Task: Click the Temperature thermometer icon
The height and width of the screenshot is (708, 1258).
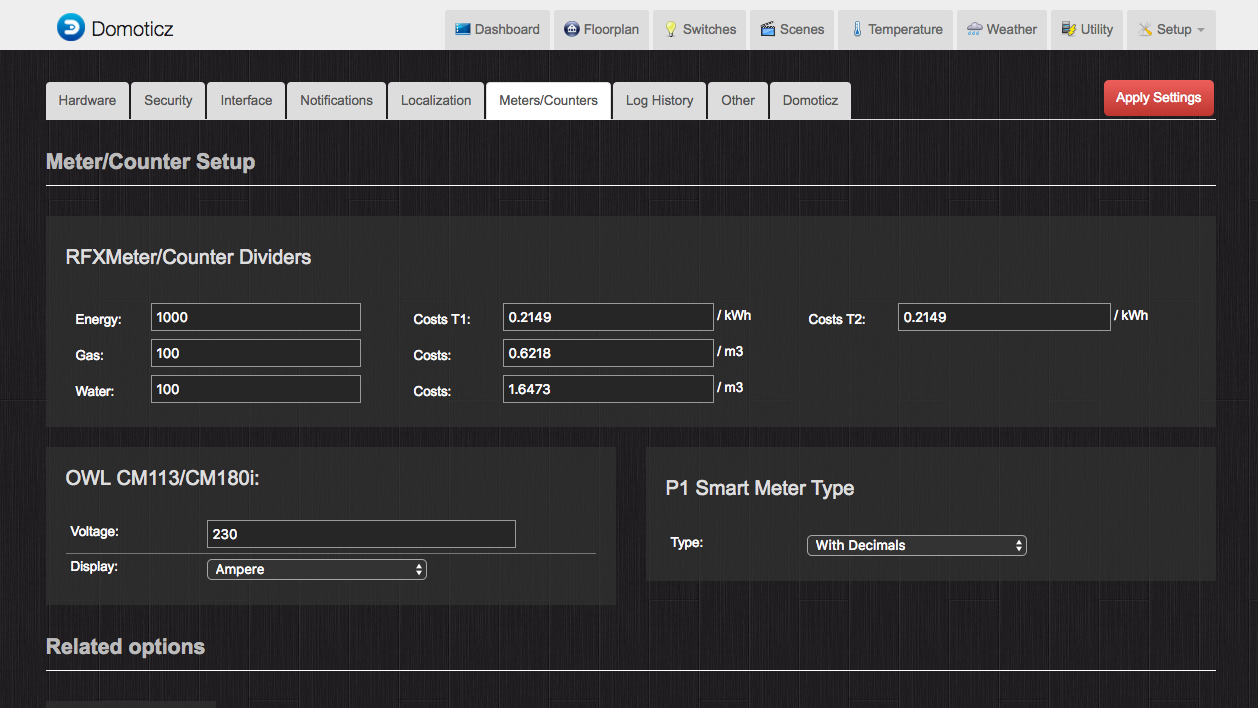Action: tap(857, 29)
